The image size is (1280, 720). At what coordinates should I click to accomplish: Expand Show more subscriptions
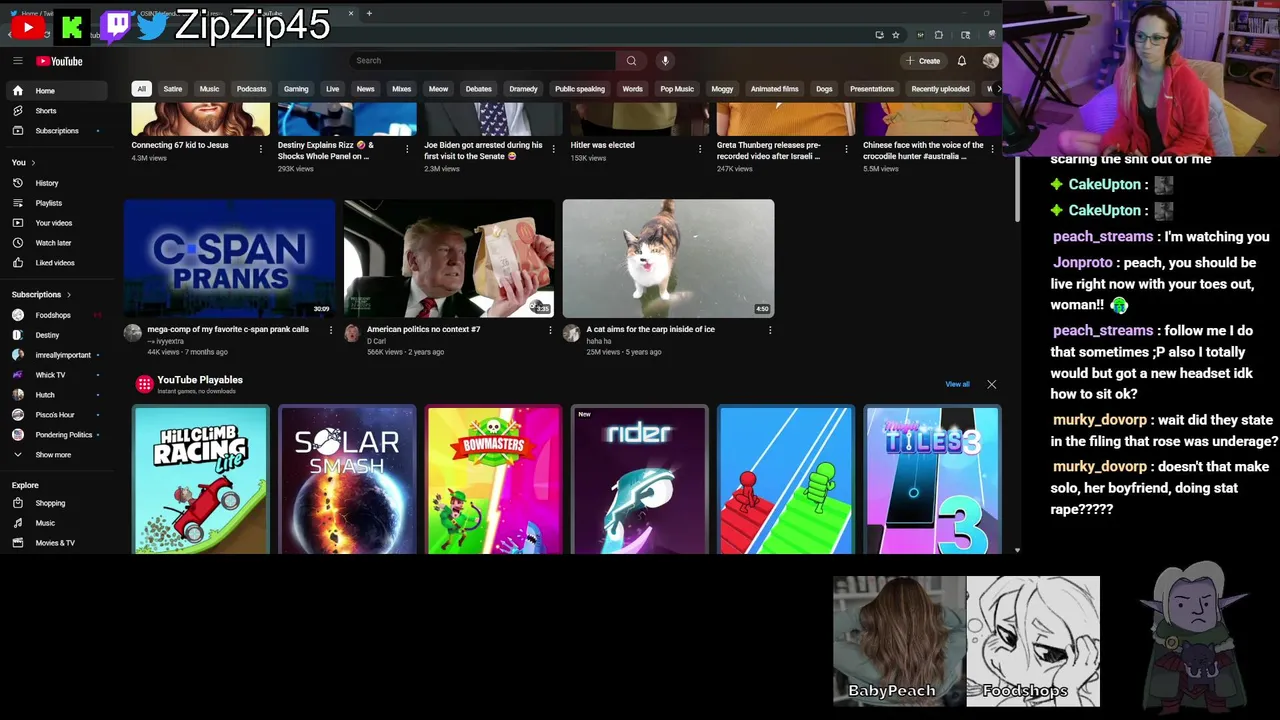pyautogui.click(x=58, y=455)
